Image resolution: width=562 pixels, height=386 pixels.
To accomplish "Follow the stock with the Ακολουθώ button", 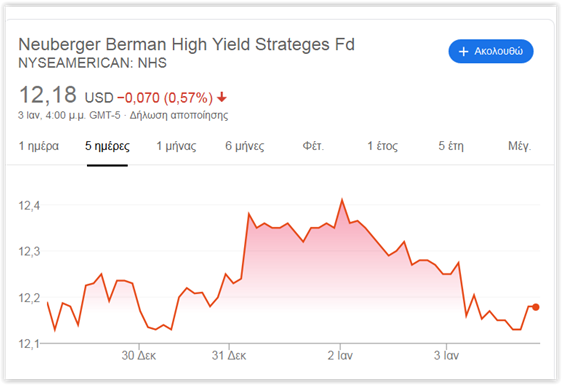I will click(x=491, y=51).
